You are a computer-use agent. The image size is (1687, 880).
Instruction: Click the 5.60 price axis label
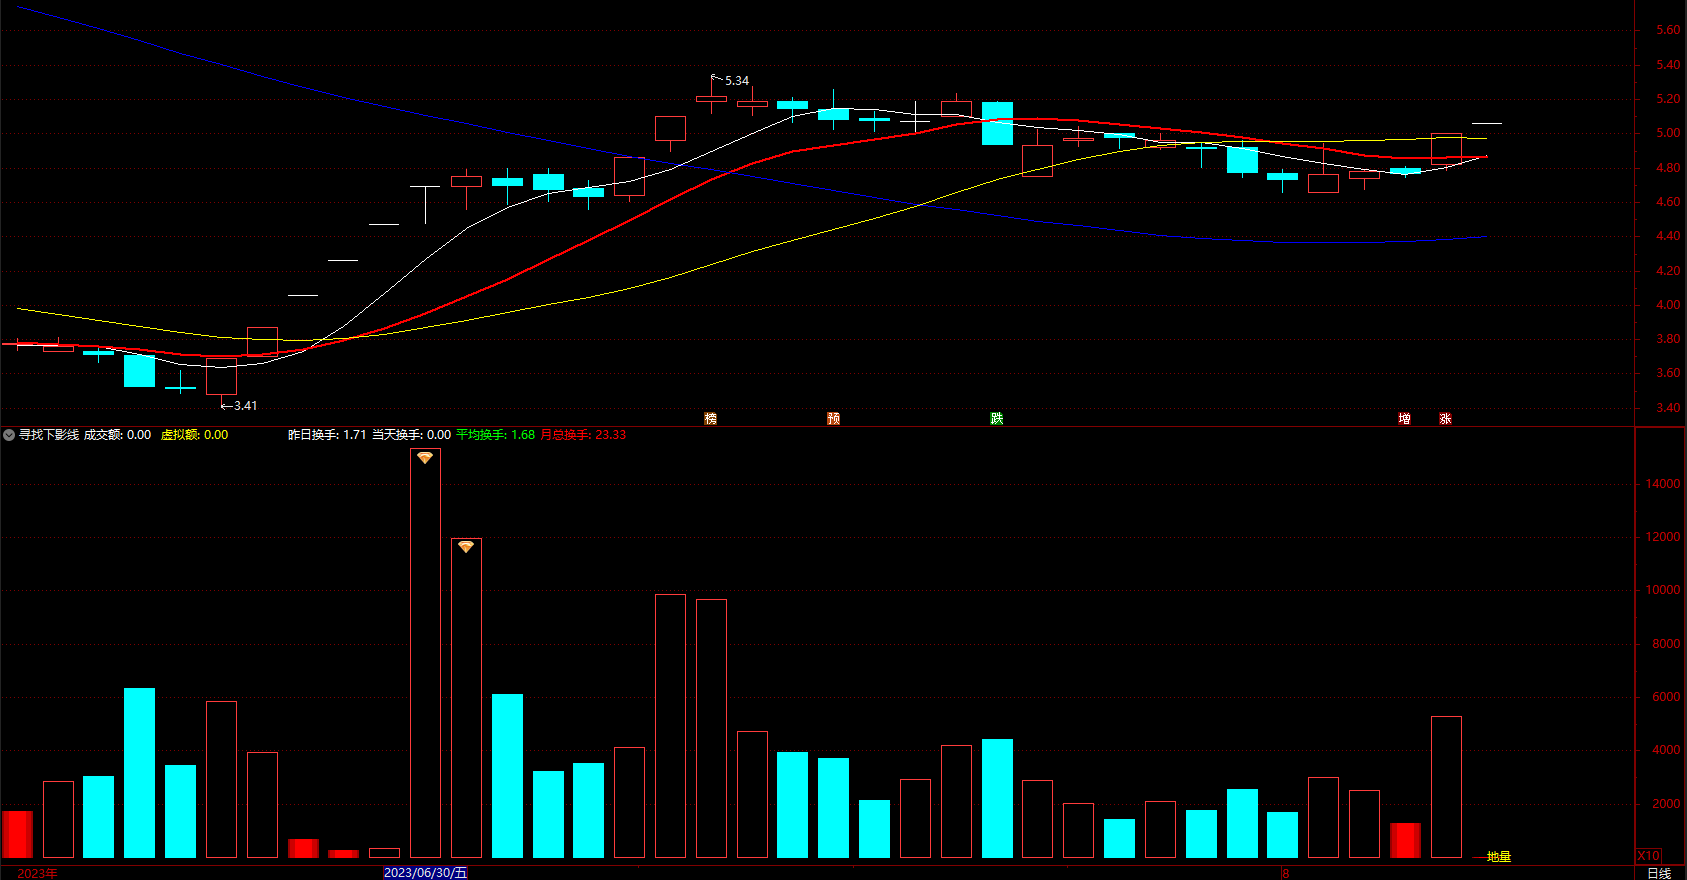pos(1668,30)
